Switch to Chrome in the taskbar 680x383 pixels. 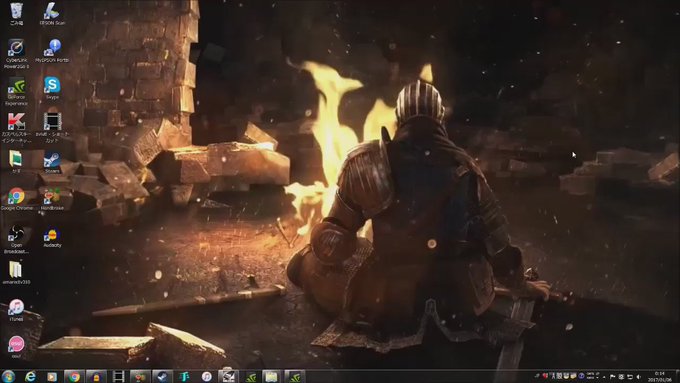74,376
